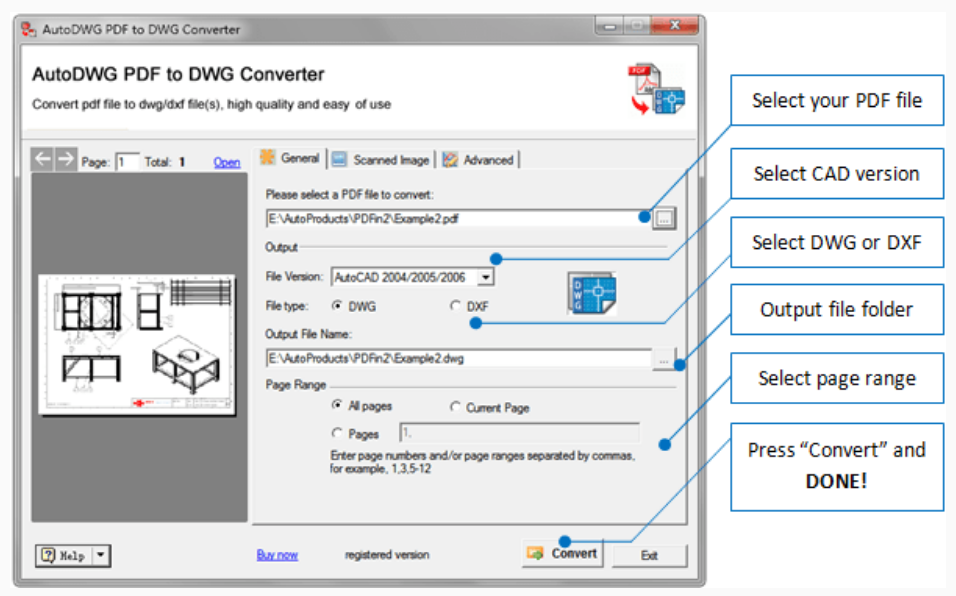Click the PDF to DWG logo icon
The image size is (956, 596).
pos(657,89)
